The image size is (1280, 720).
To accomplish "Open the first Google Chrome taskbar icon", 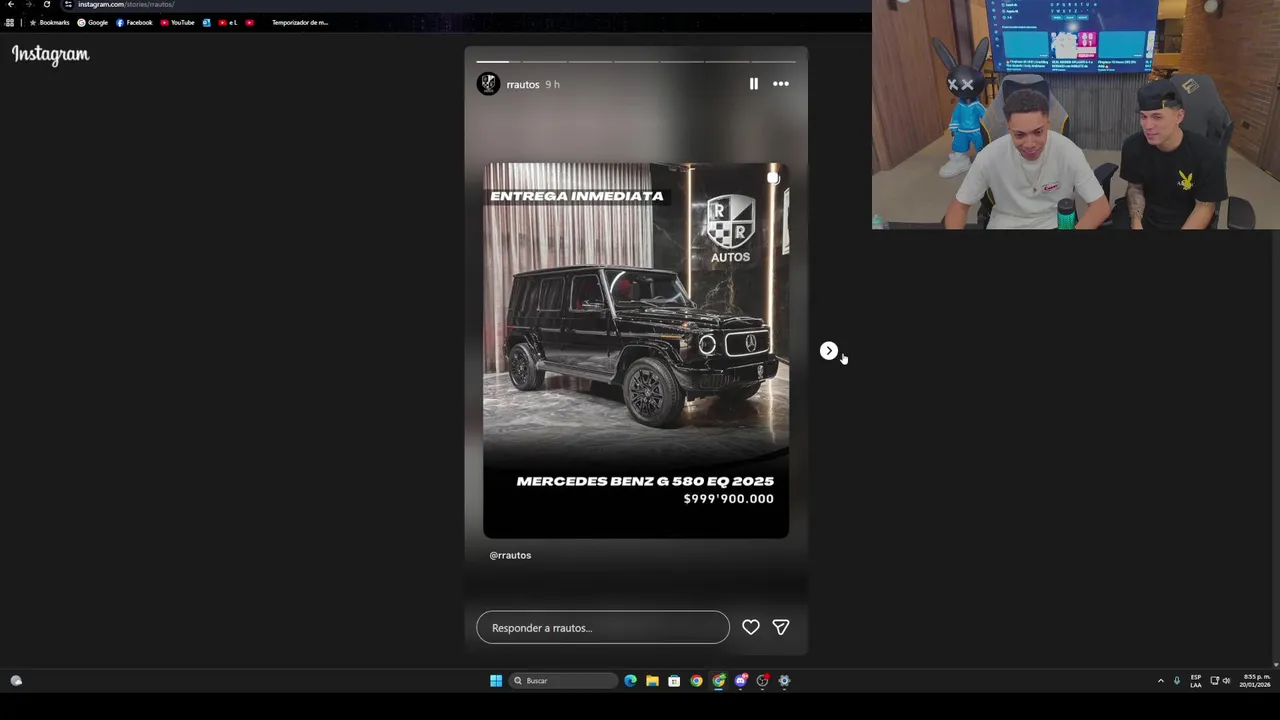I will pos(696,681).
